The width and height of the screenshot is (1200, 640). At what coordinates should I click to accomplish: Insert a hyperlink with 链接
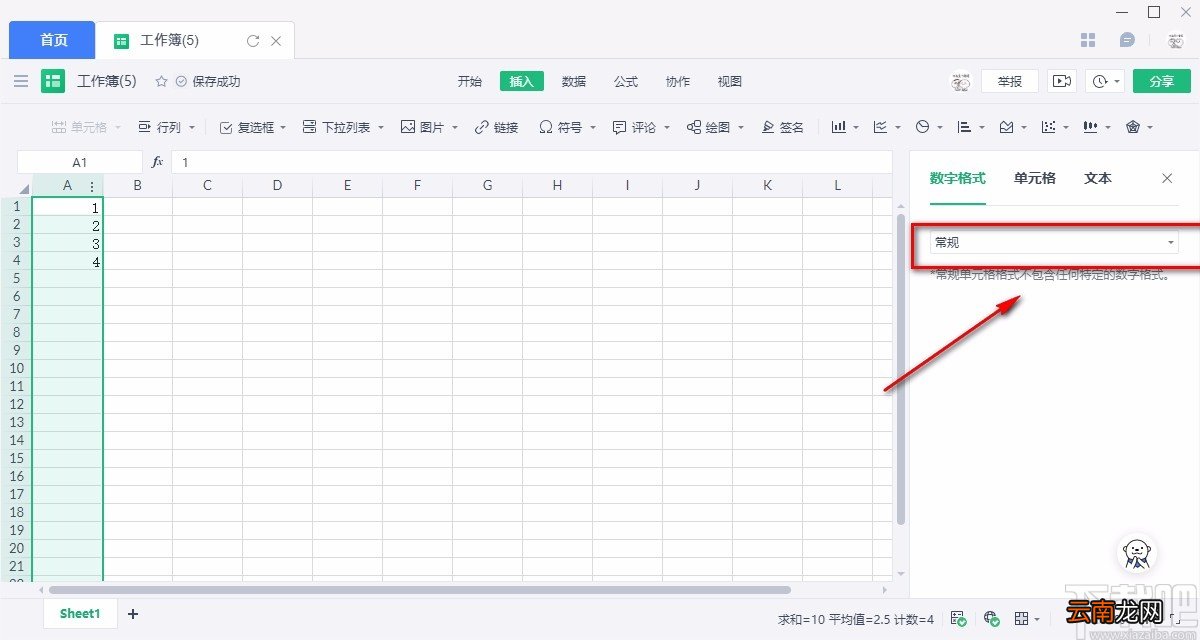point(497,127)
